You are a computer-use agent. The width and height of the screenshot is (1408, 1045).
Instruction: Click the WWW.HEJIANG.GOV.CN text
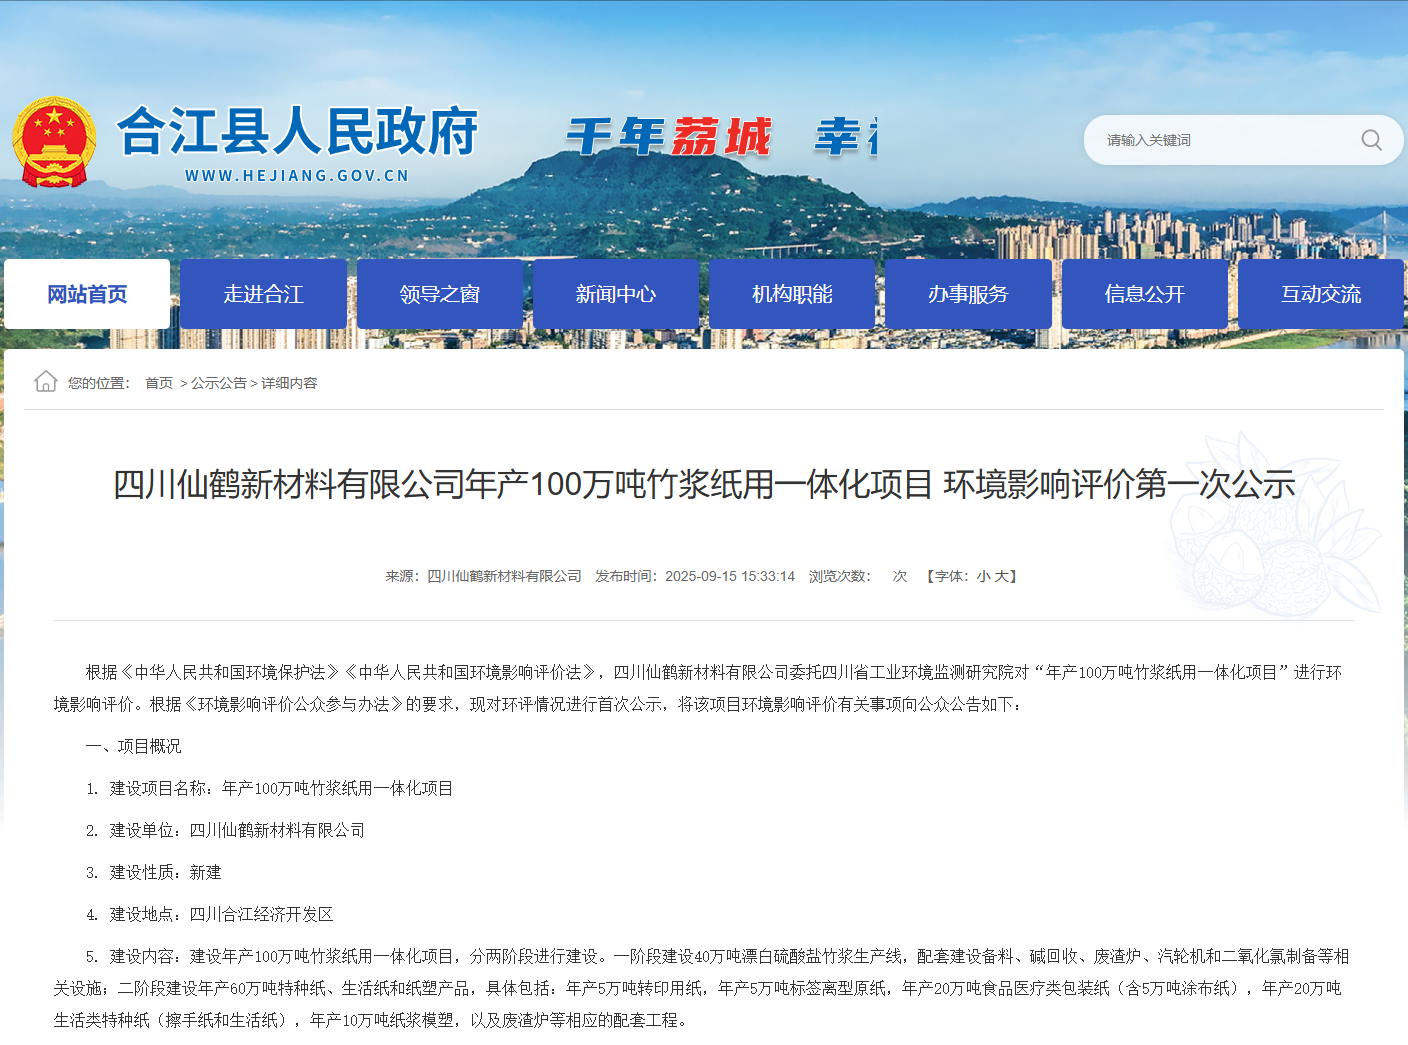[297, 175]
